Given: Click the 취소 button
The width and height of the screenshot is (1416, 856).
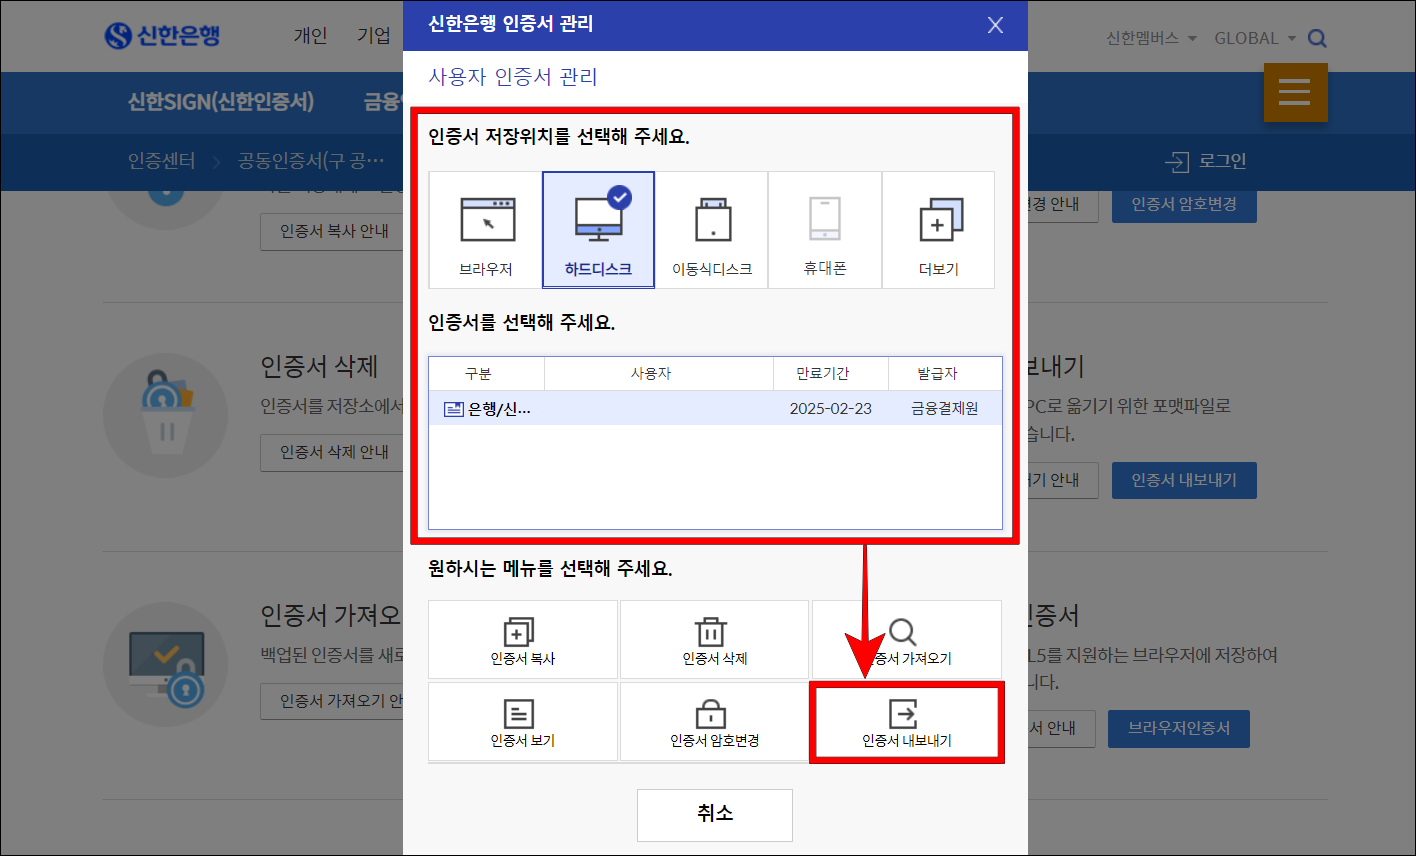Looking at the screenshot, I should point(714,815).
